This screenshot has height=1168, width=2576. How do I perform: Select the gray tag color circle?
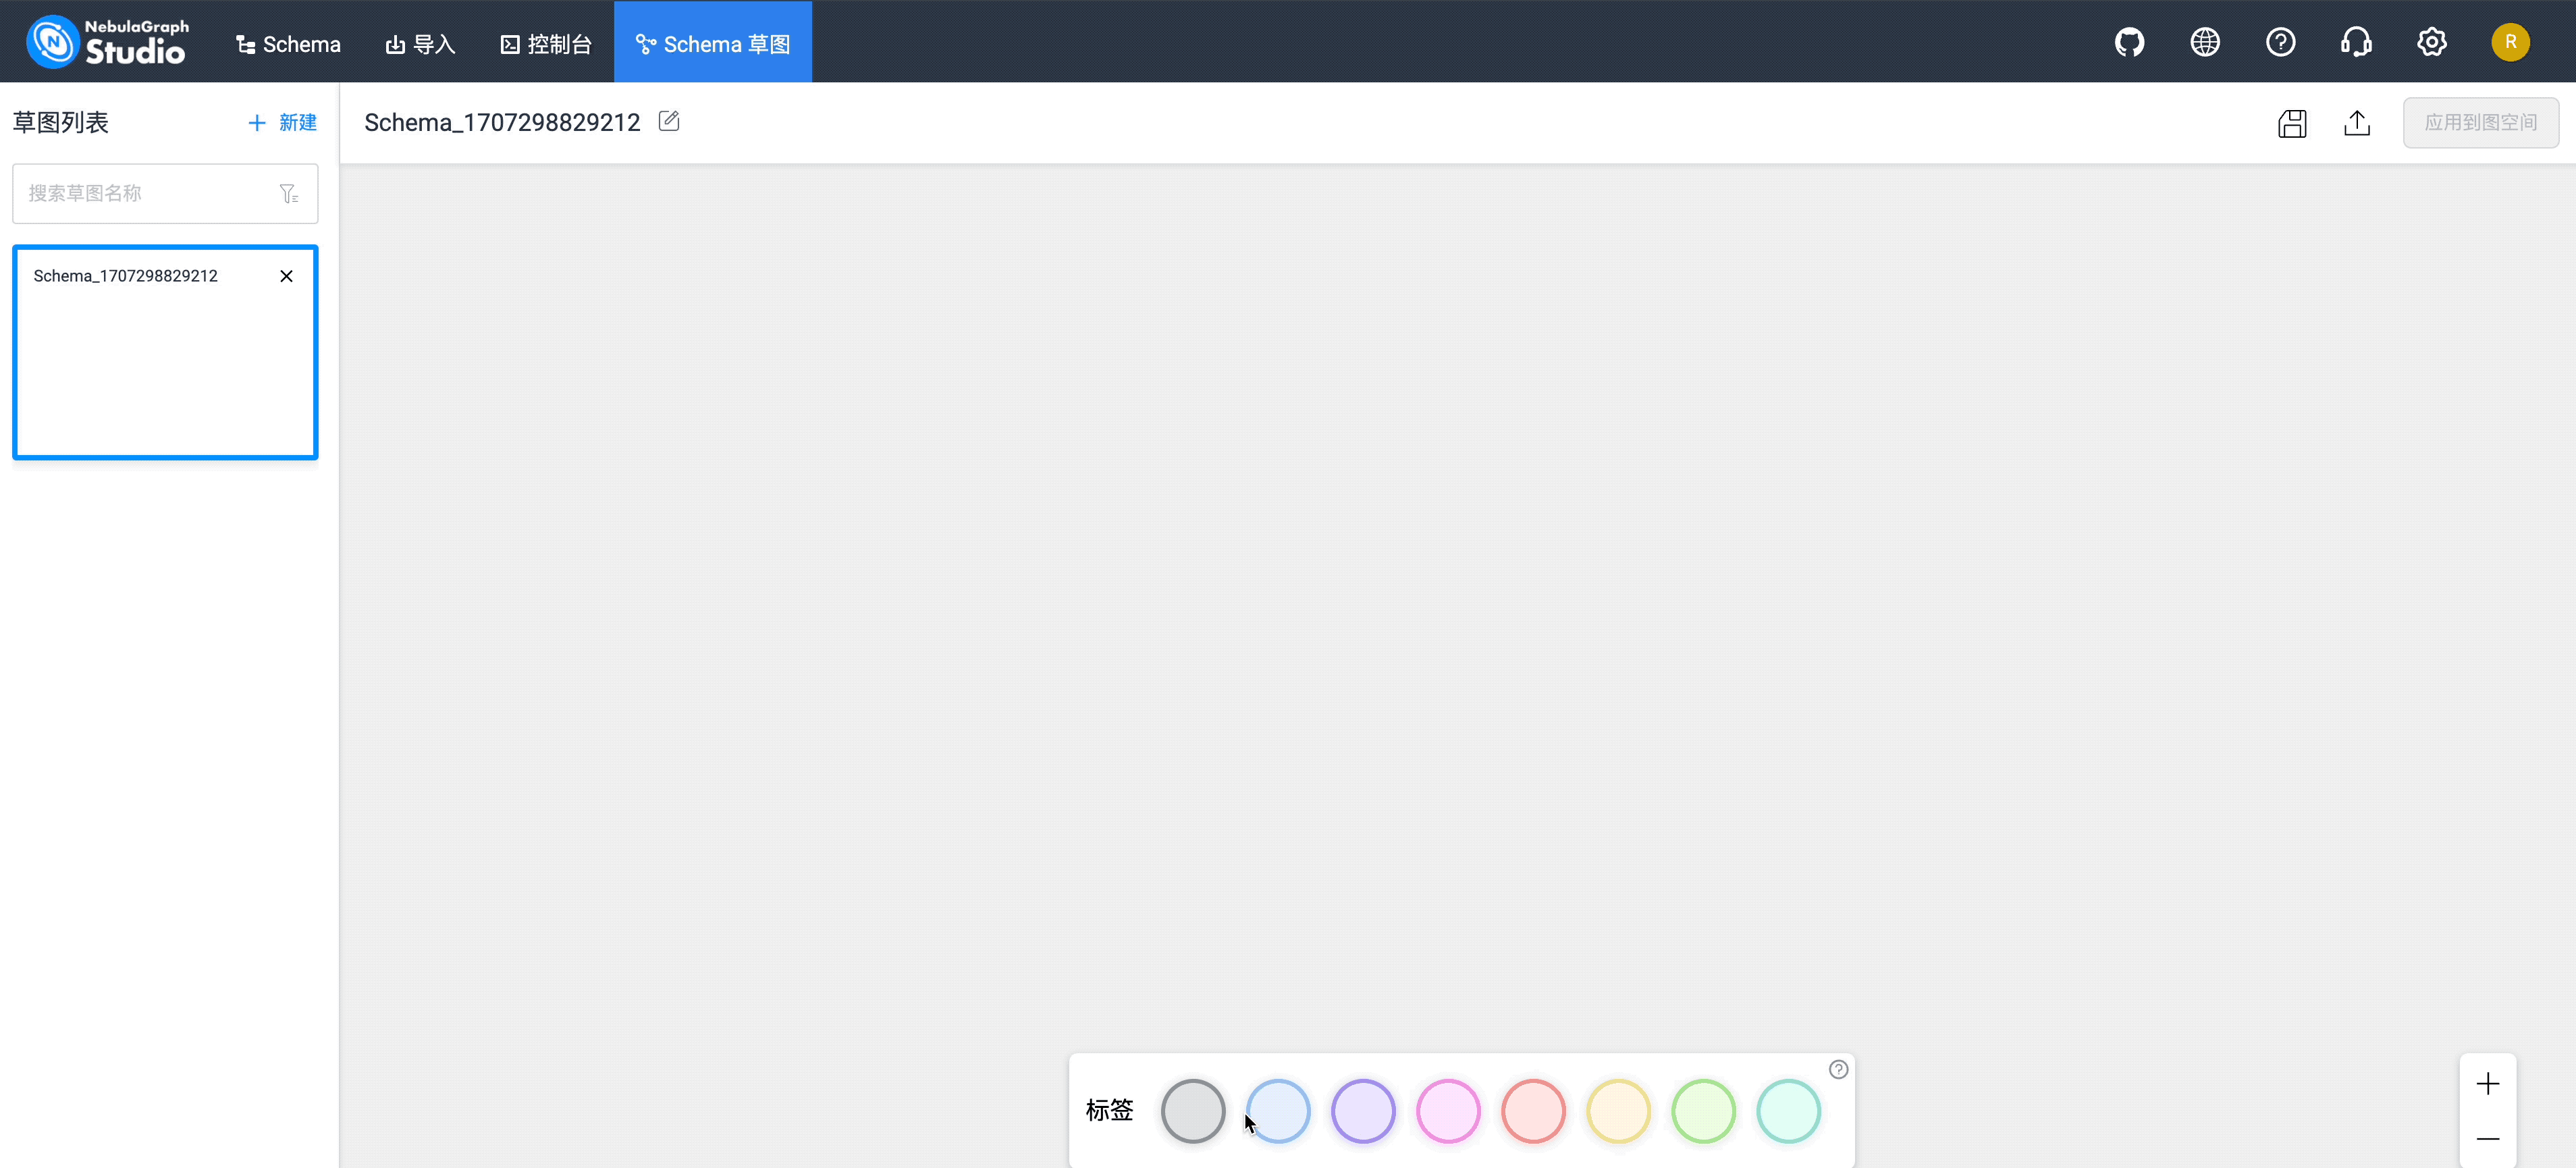pyautogui.click(x=1192, y=1110)
